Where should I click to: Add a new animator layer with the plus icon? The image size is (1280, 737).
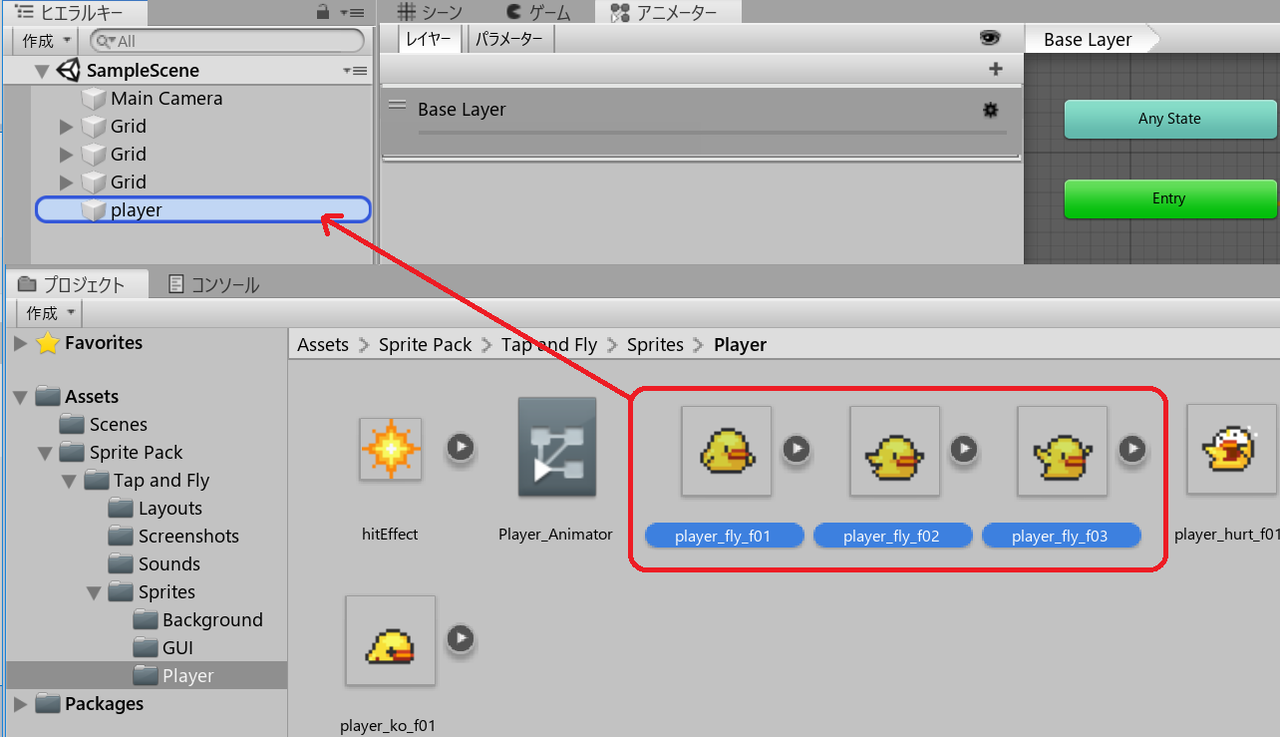coord(995,69)
